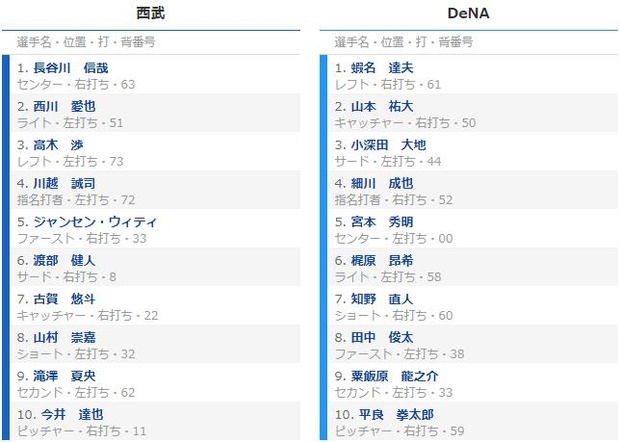Open DeNA leadoff 蝦名 達夫 link

382,68
